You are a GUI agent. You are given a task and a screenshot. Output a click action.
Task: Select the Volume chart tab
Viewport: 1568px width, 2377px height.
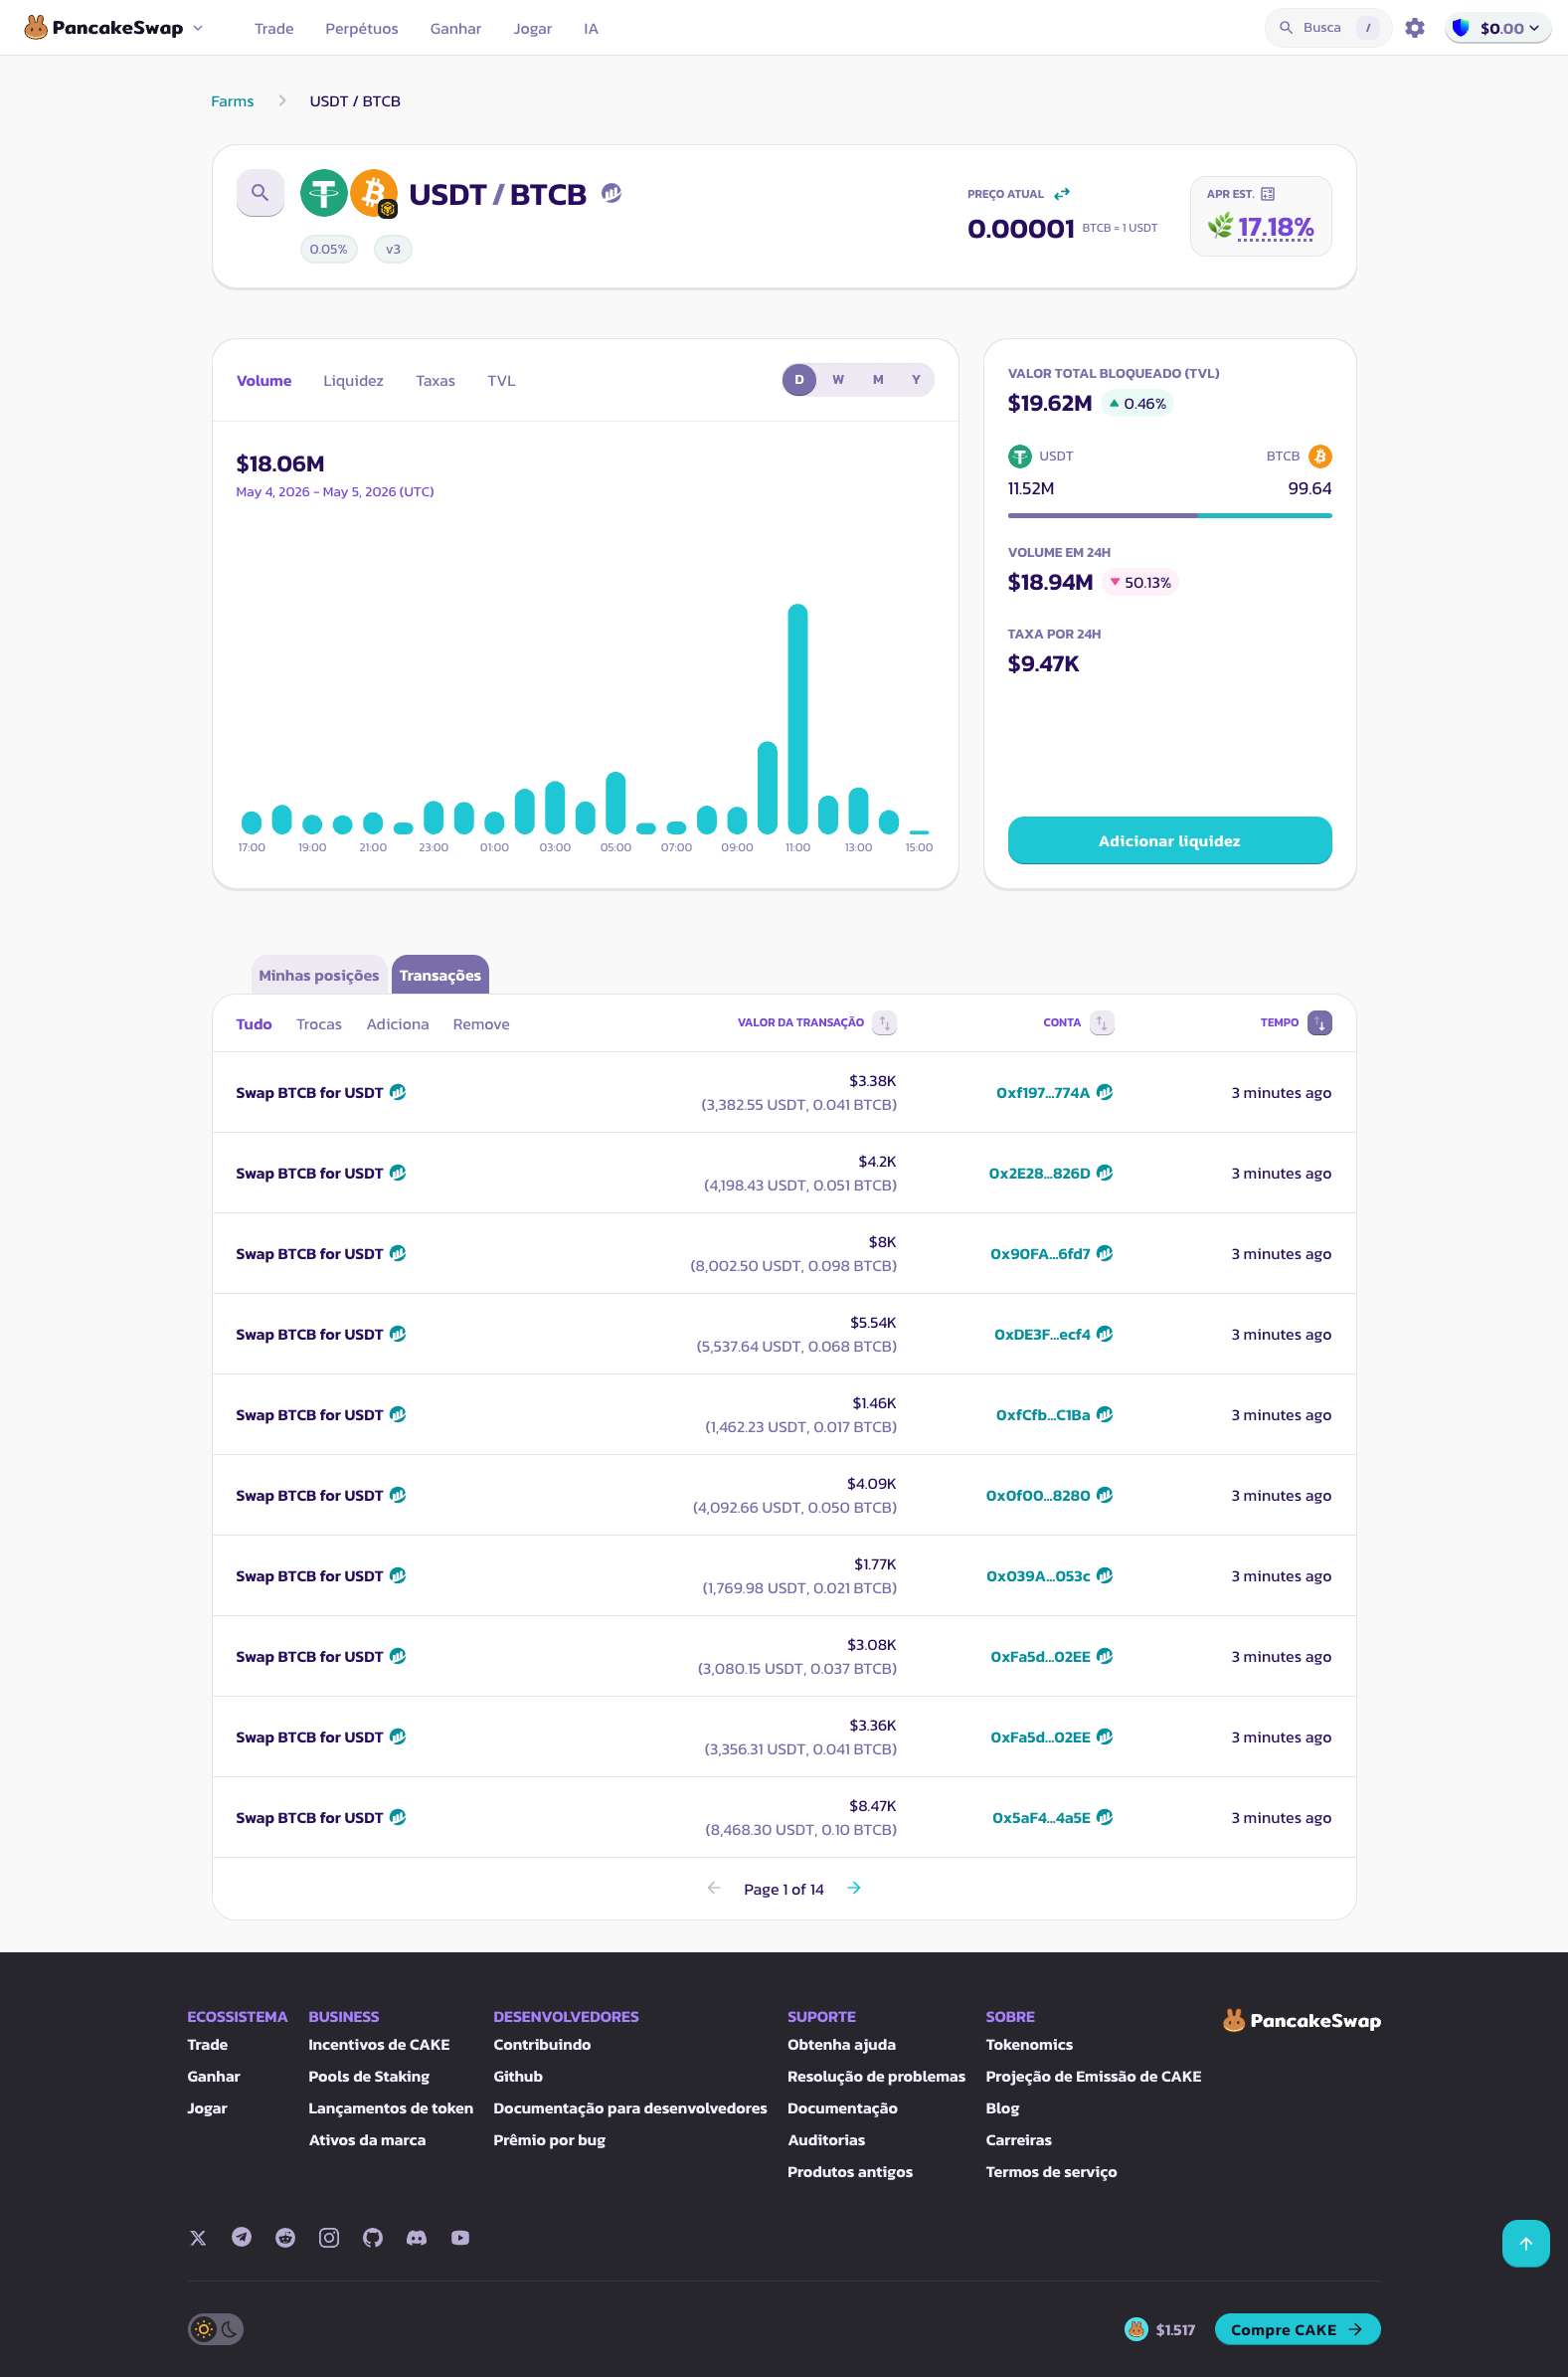(x=264, y=381)
